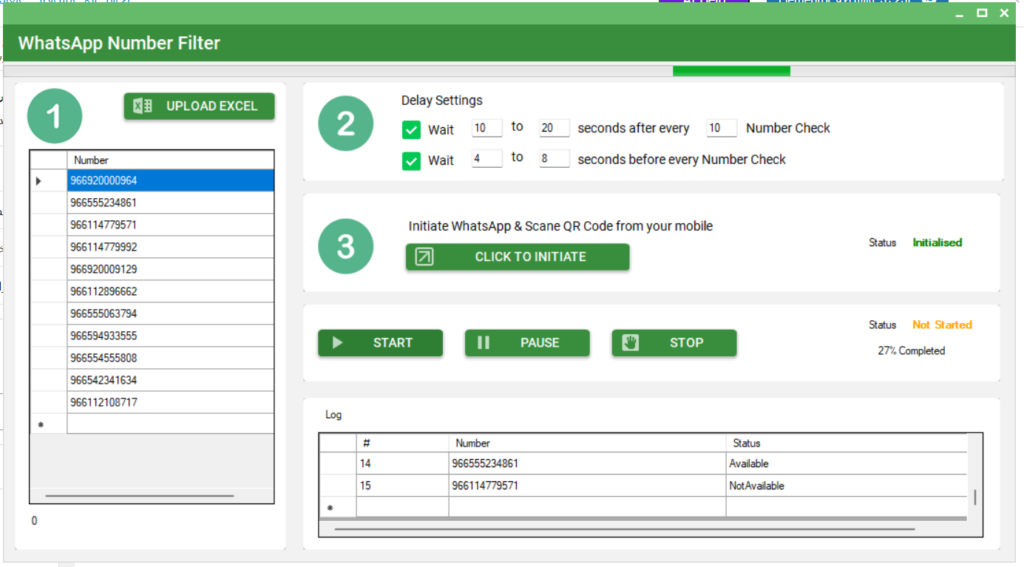Select number 966114779571 in the number list

[170, 225]
